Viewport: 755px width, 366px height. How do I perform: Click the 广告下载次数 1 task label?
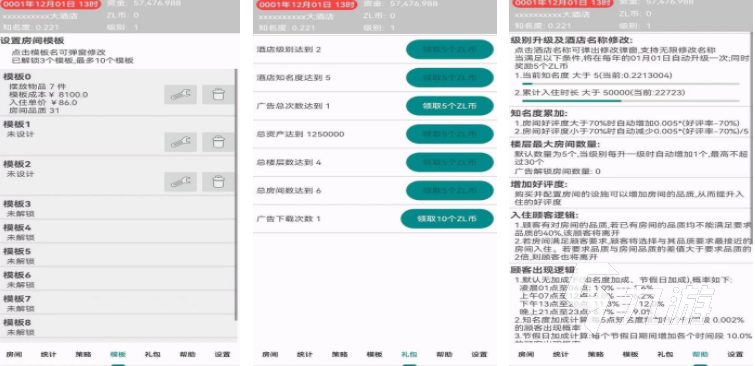pyautogui.click(x=288, y=219)
